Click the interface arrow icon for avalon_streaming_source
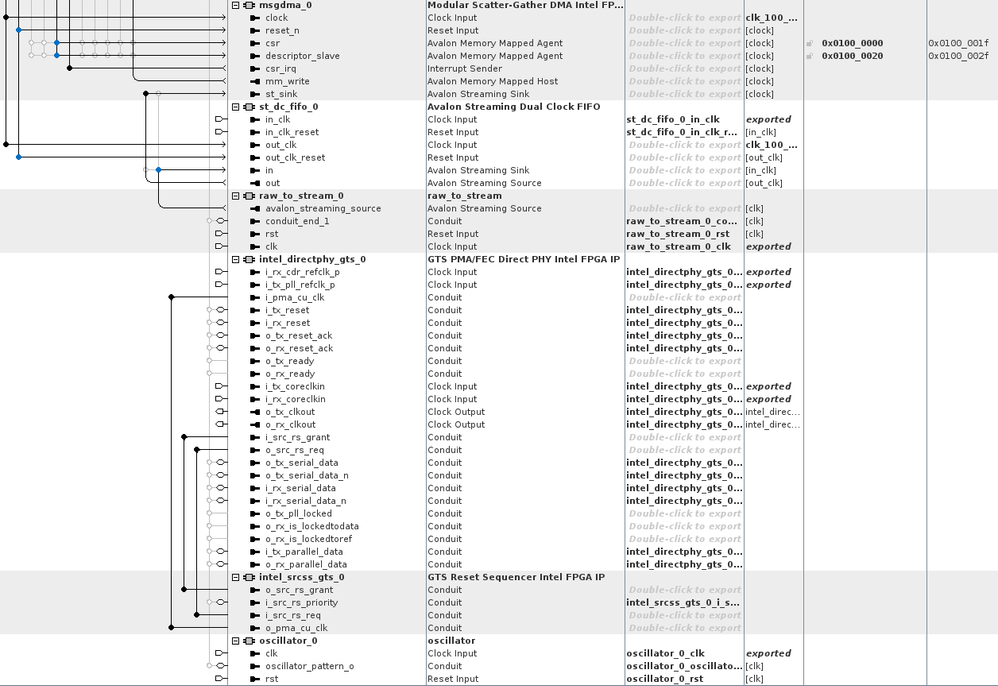 (255, 209)
